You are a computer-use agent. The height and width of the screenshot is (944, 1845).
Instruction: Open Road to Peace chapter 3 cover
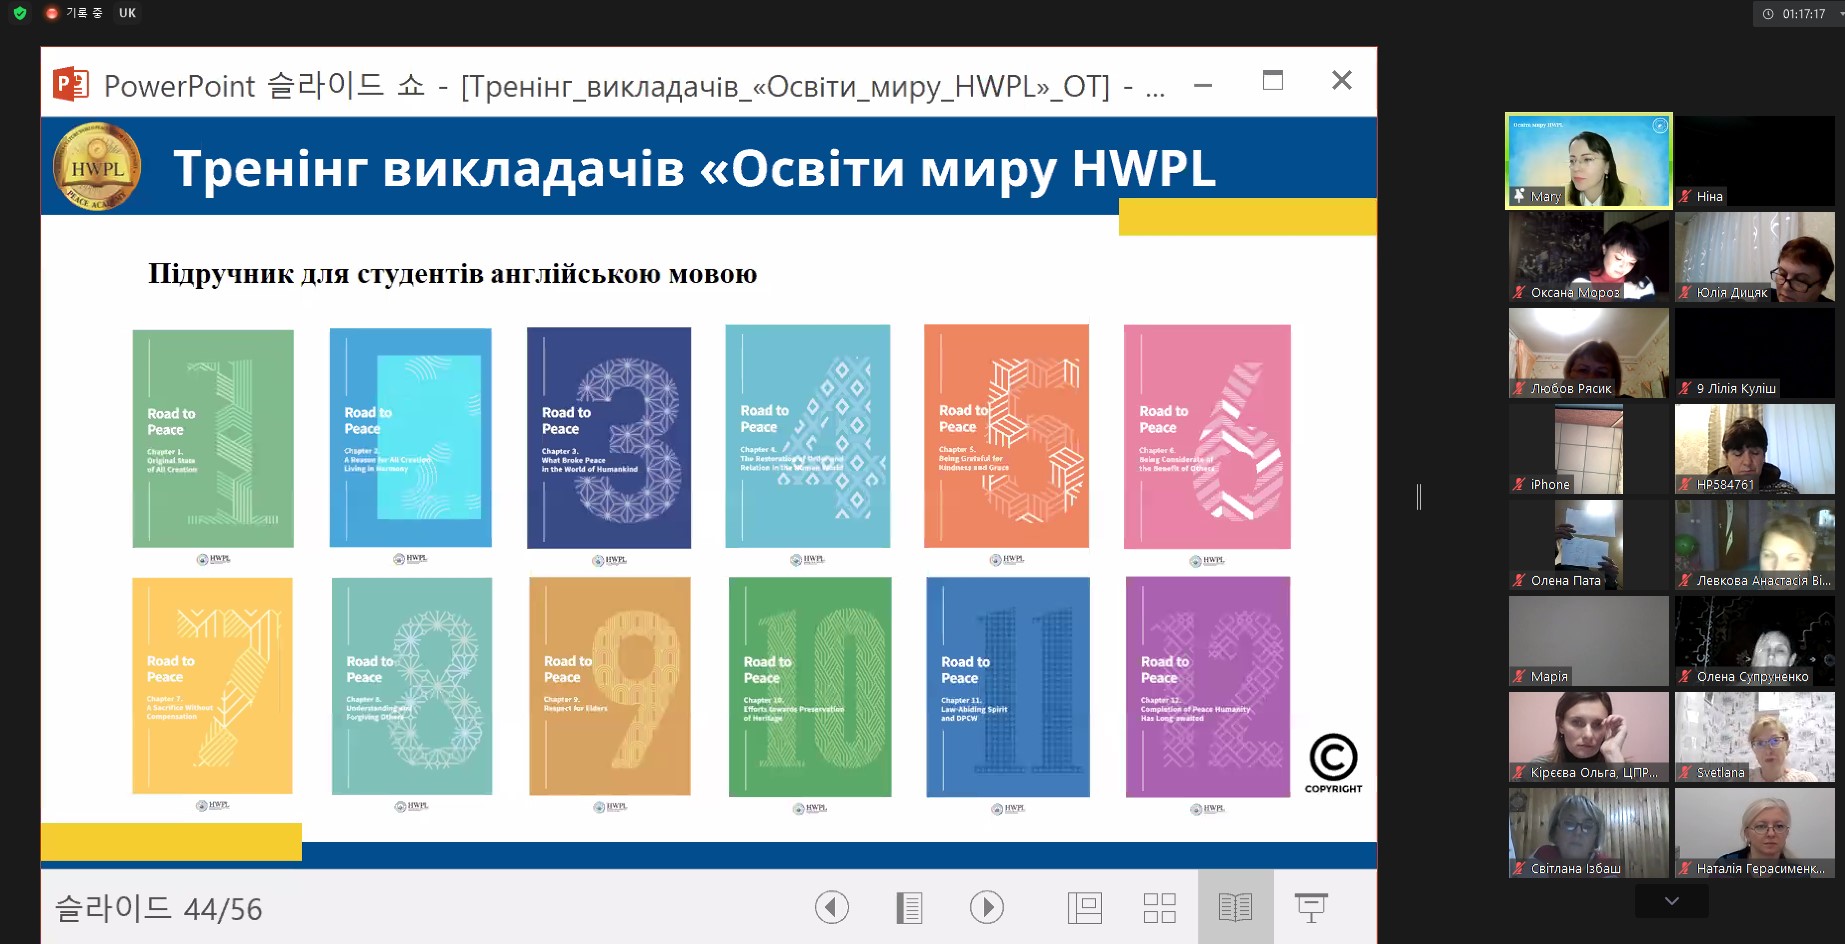[x=609, y=438]
